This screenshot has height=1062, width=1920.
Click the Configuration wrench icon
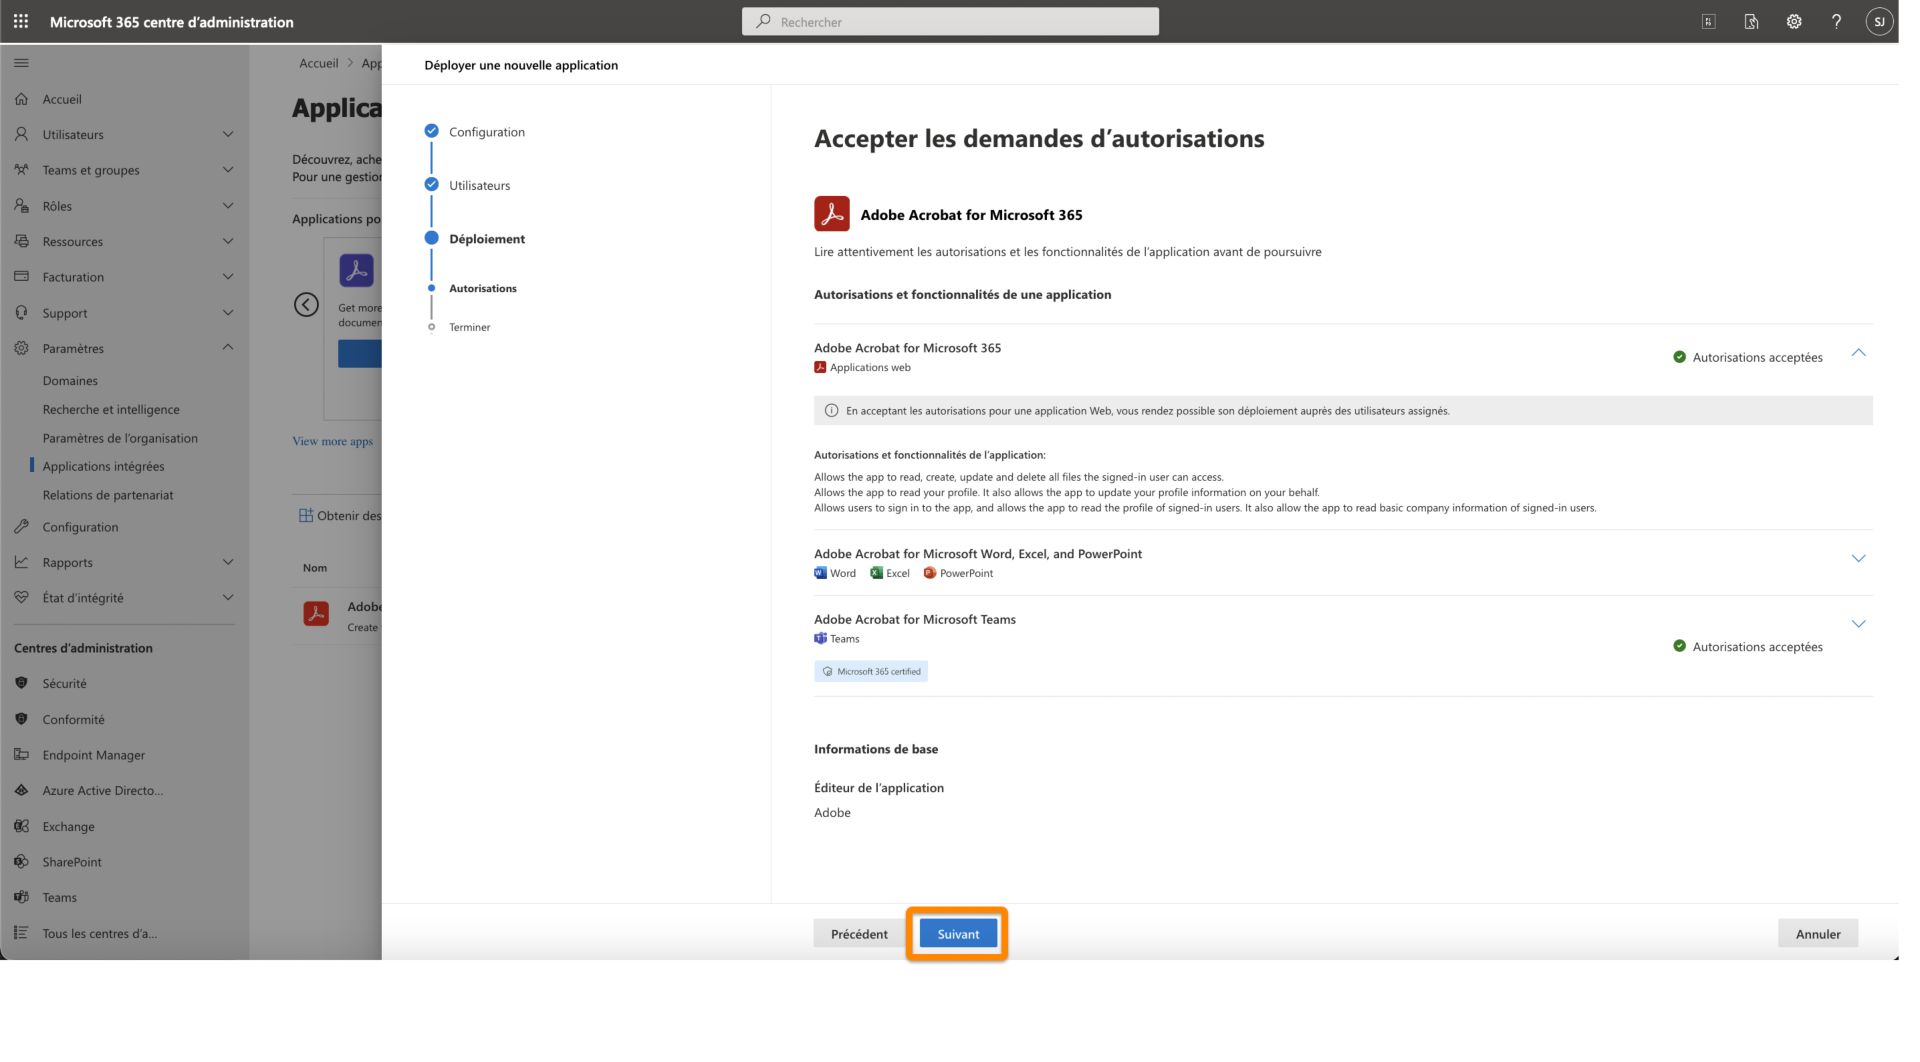point(21,527)
